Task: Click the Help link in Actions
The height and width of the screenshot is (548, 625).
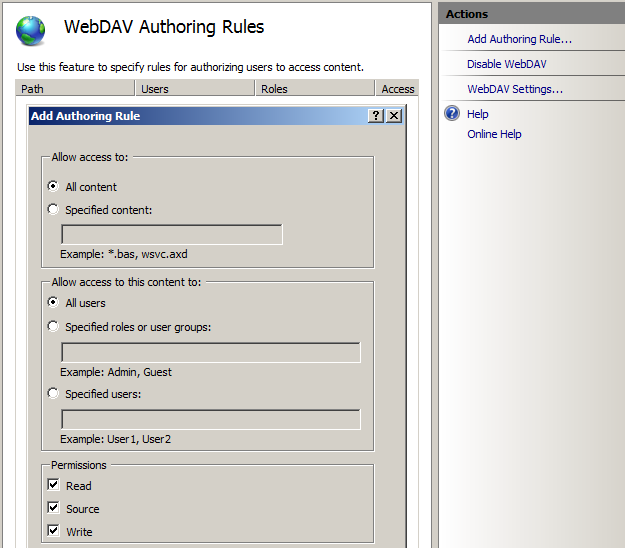Action: pos(478,114)
